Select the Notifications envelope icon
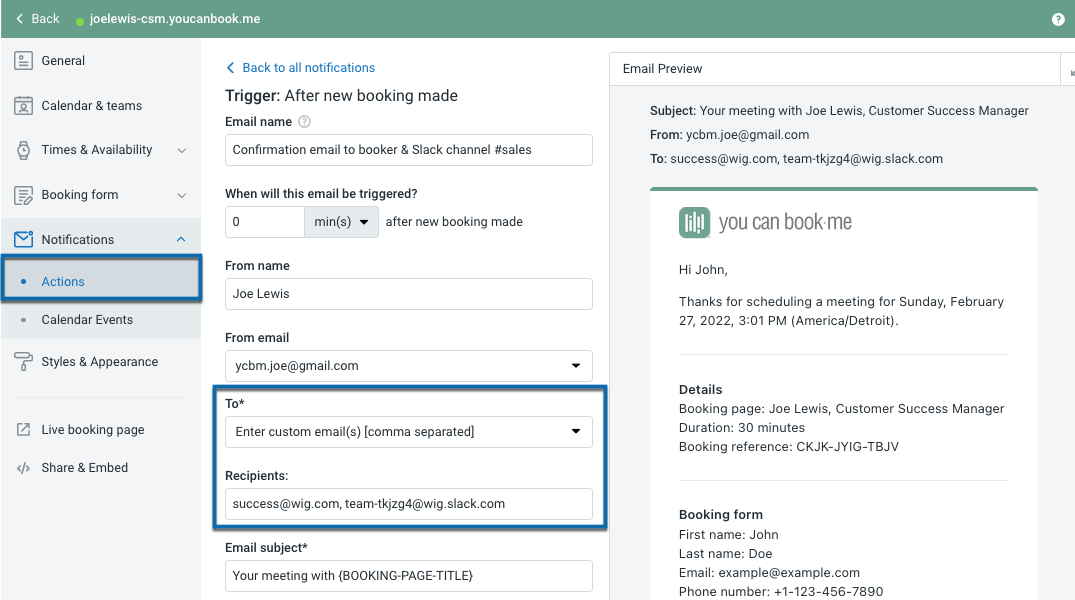 (x=24, y=239)
